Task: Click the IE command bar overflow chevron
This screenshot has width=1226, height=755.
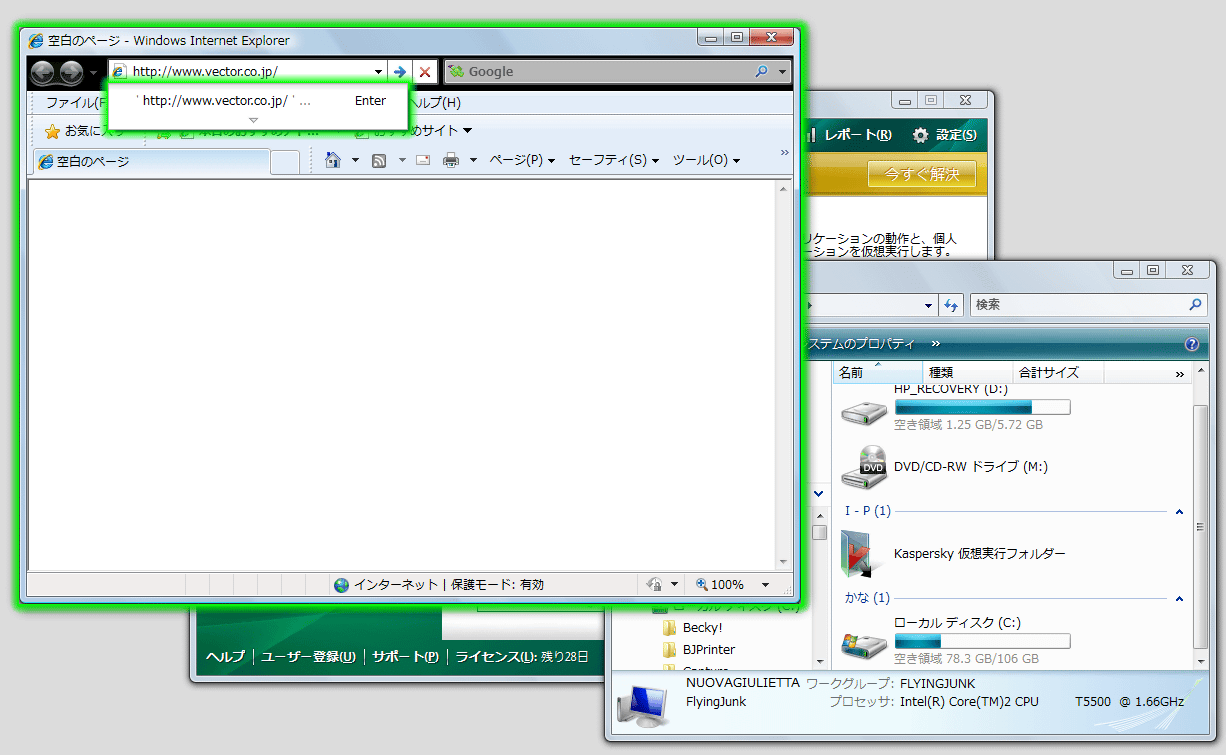Action: pyautogui.click(x=785, y=153)
